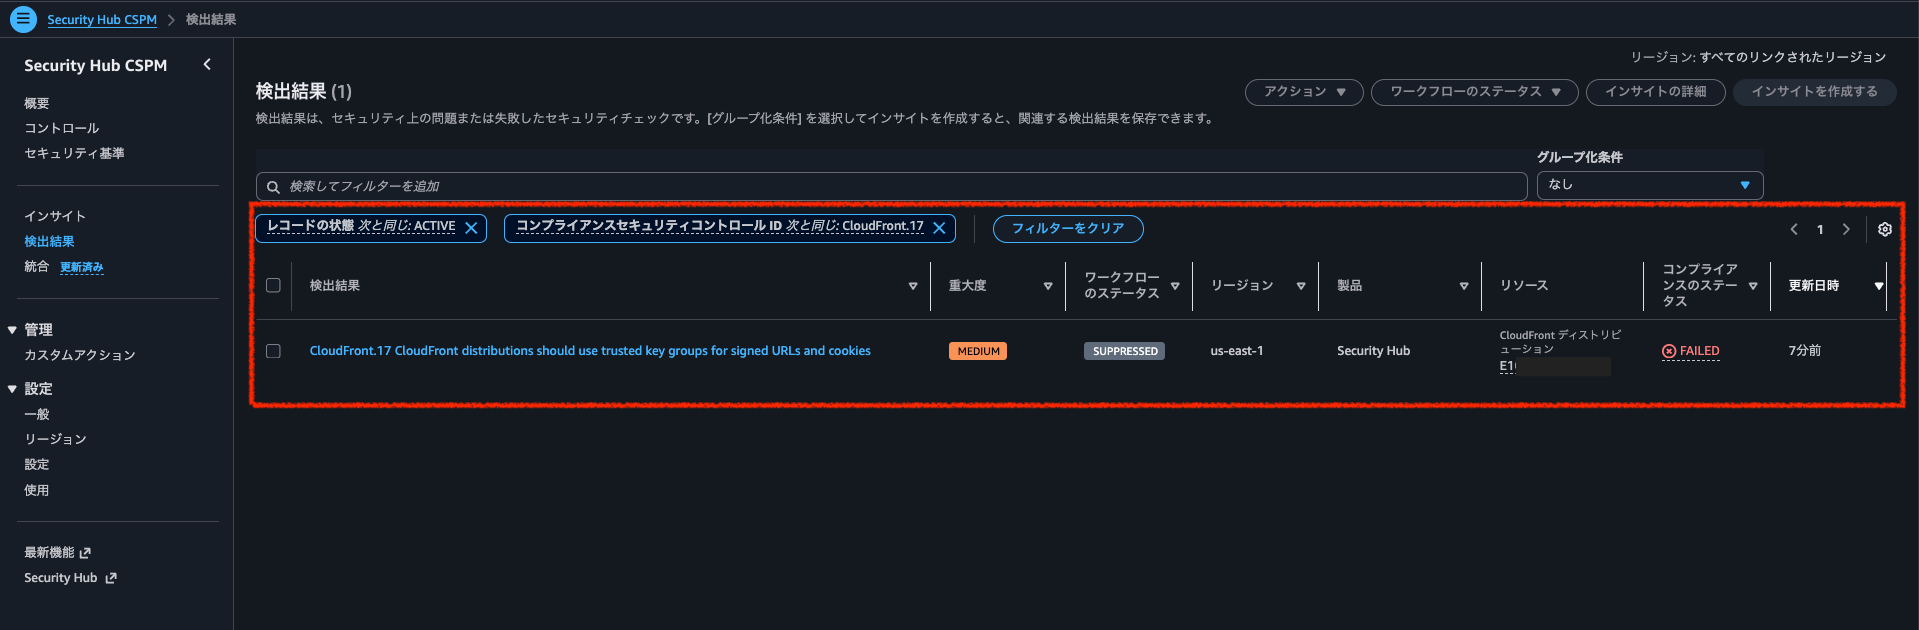Screen dimensions: 1919x630
Task: Go to next results page
Action: click(1846, 229)
